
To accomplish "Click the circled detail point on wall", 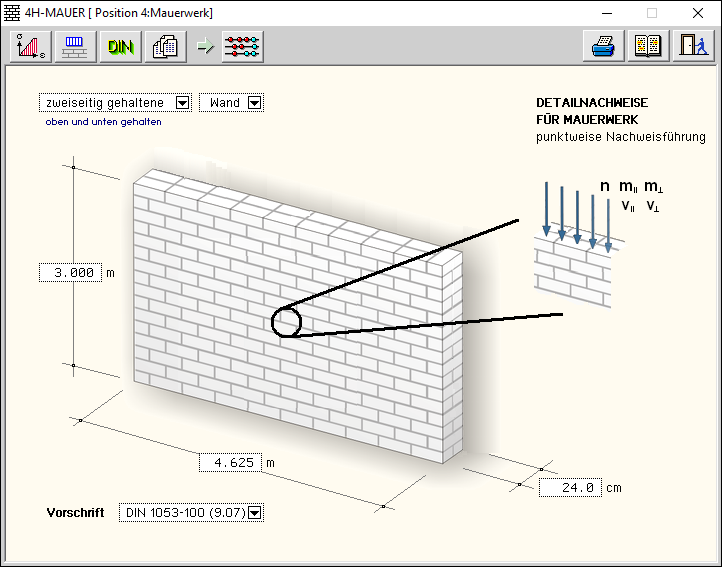I will pos(286,322).
